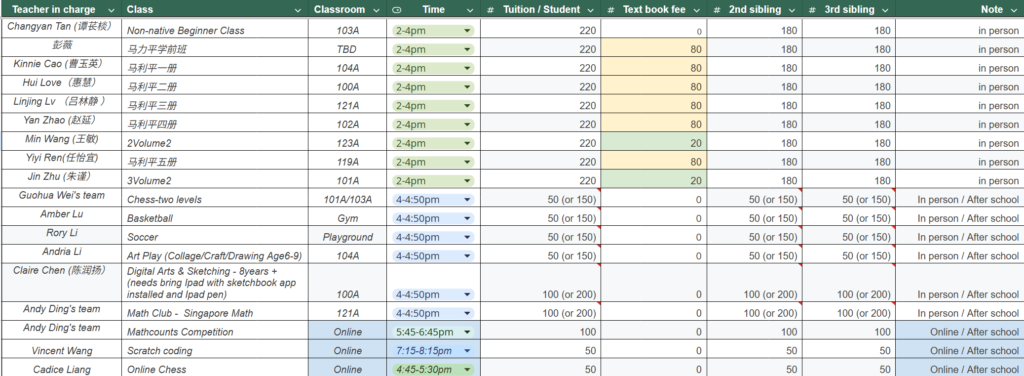Open the 4-4:50pm time chip for Chess-two levels
The image size is (1024, 376).
point(433,200)
